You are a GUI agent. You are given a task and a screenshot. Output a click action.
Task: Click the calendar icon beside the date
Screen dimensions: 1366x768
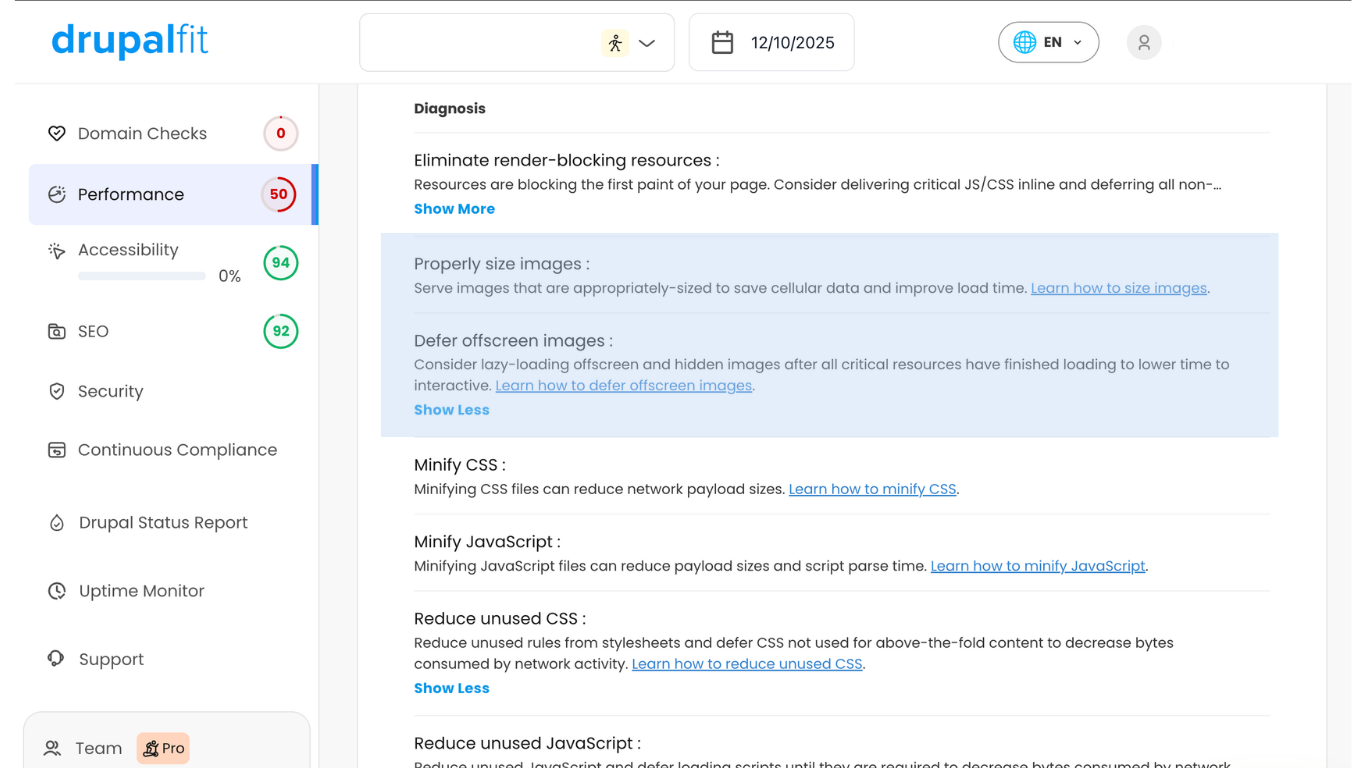pos(722,42)
